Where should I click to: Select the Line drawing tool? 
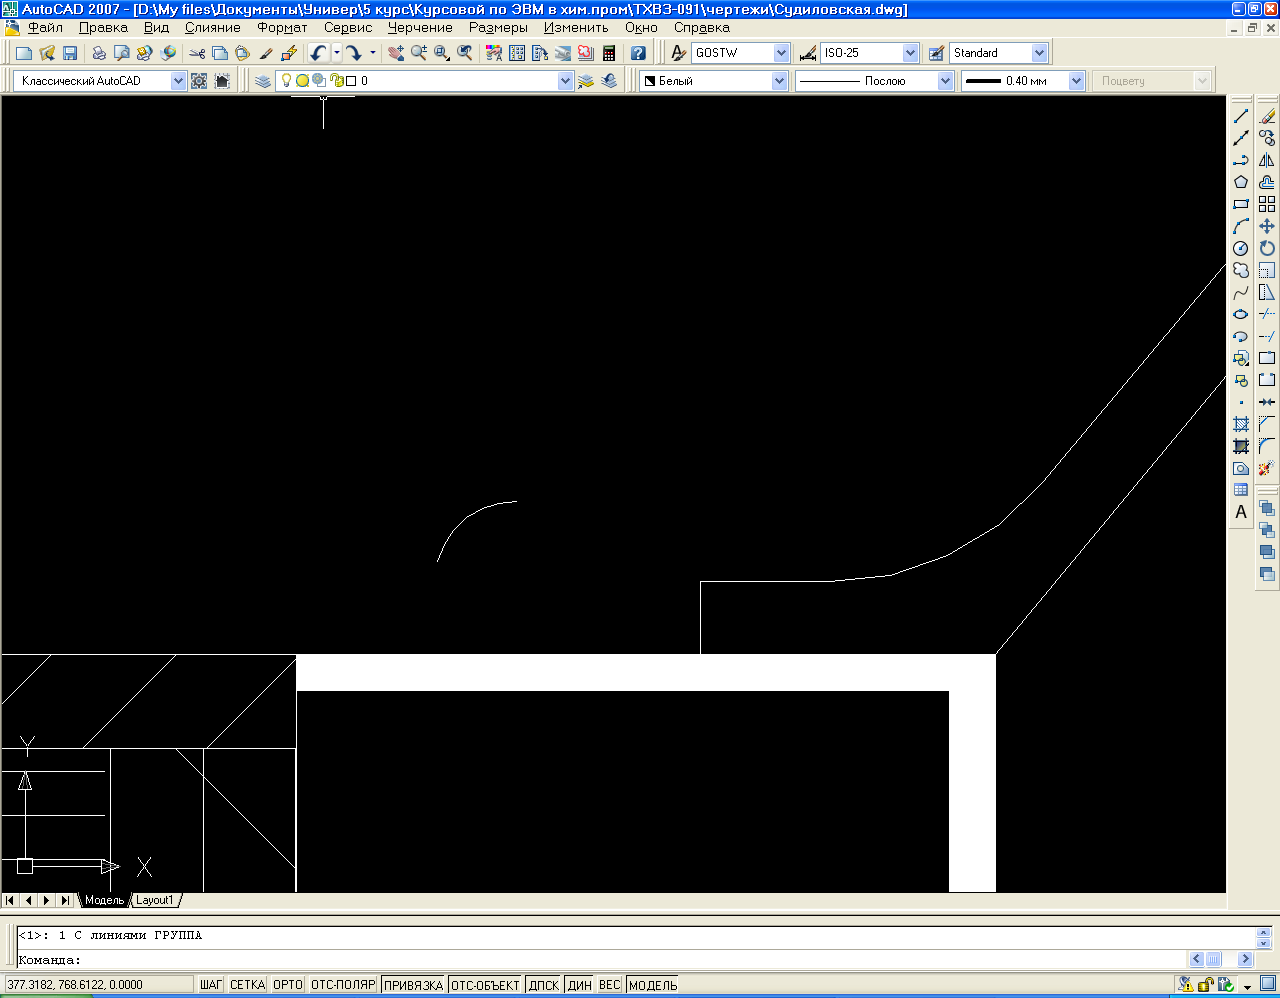[x=1241, y=116]
